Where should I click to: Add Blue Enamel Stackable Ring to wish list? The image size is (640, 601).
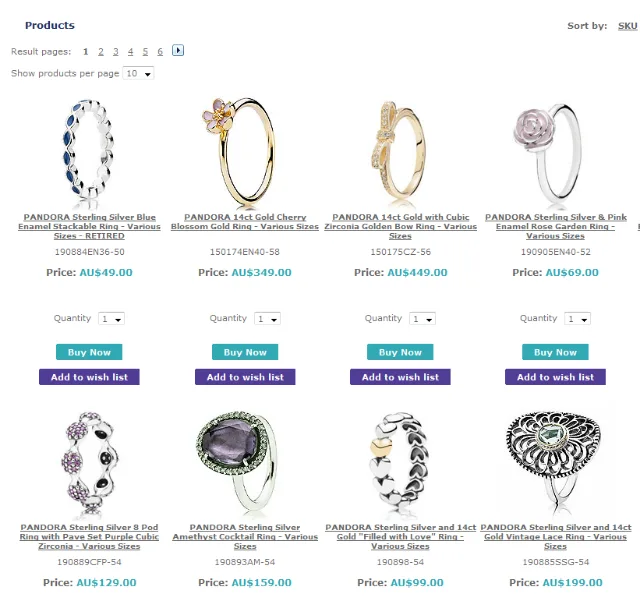click(89, 377)
